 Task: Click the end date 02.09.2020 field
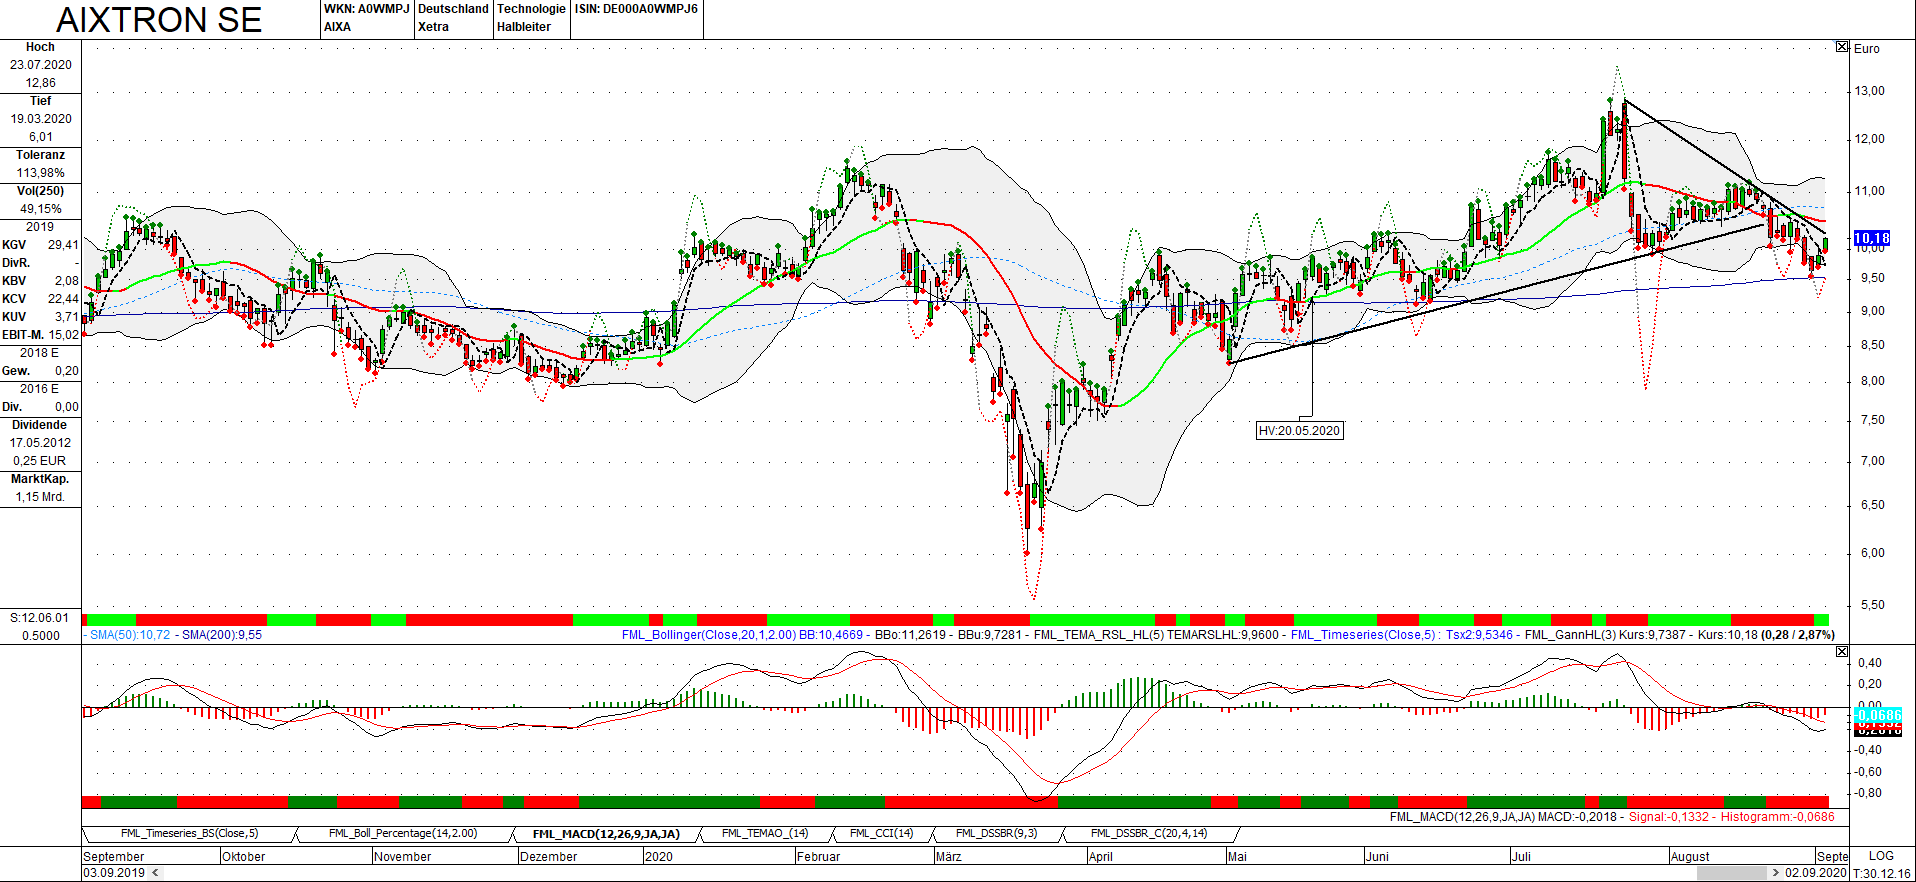pos(1816,873)
